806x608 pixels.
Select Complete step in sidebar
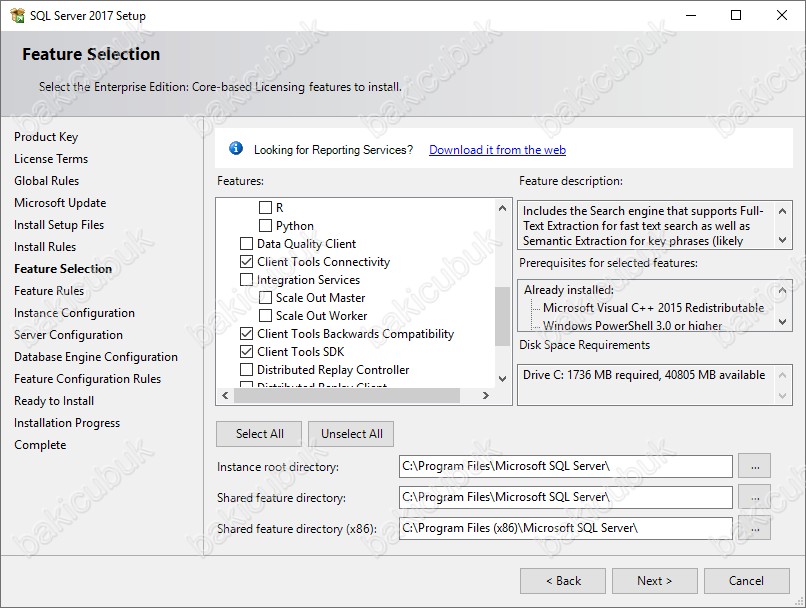click(x=40, y=445)
